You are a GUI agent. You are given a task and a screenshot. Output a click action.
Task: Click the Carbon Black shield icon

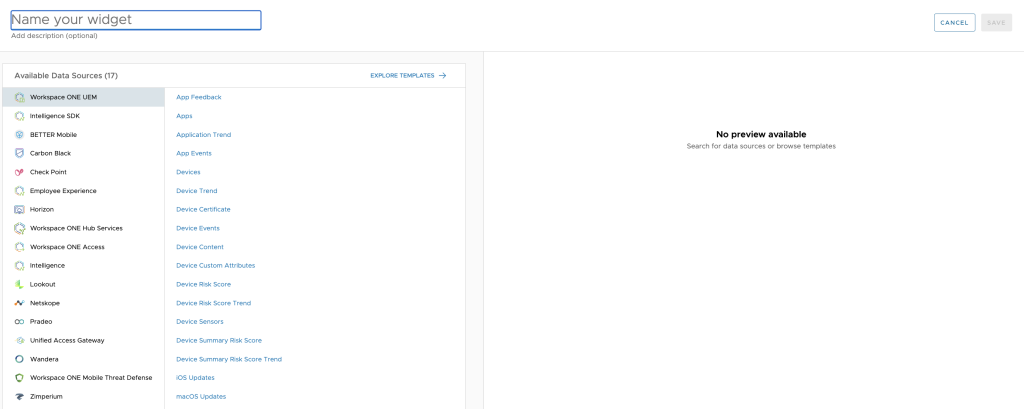tap(20, 154)
